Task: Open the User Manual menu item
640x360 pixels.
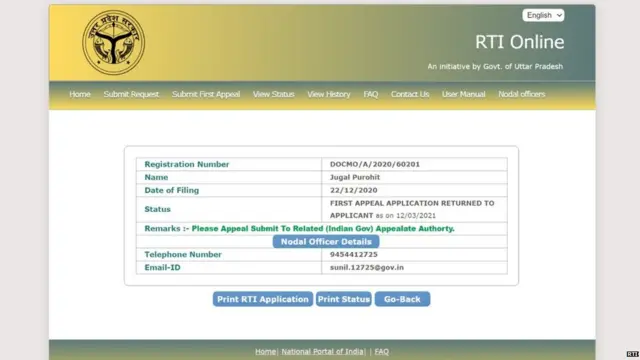Action: pyautogui.click(x=463, y=94)
